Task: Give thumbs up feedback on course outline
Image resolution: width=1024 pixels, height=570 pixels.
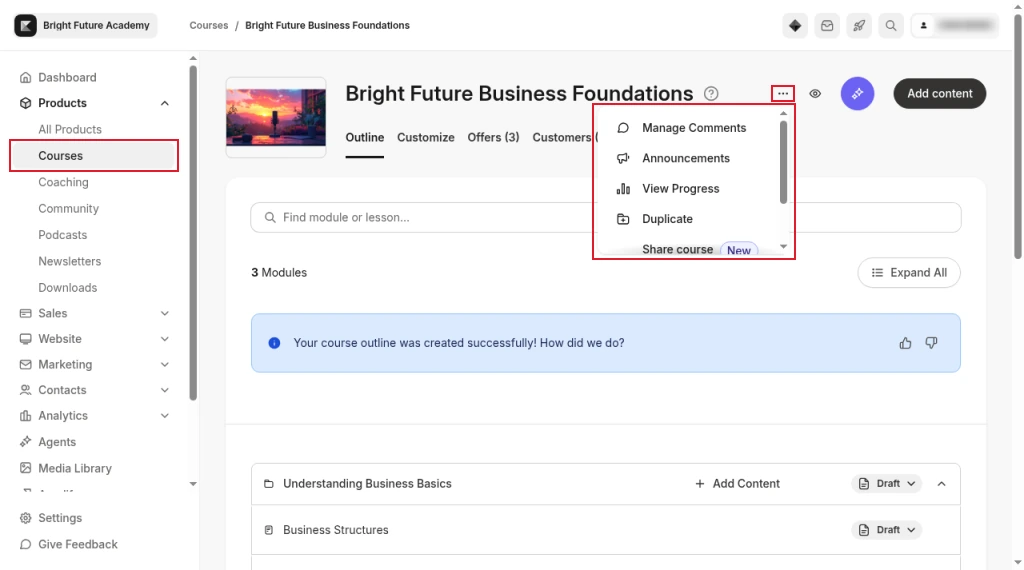Action: [x=905, y=343]
